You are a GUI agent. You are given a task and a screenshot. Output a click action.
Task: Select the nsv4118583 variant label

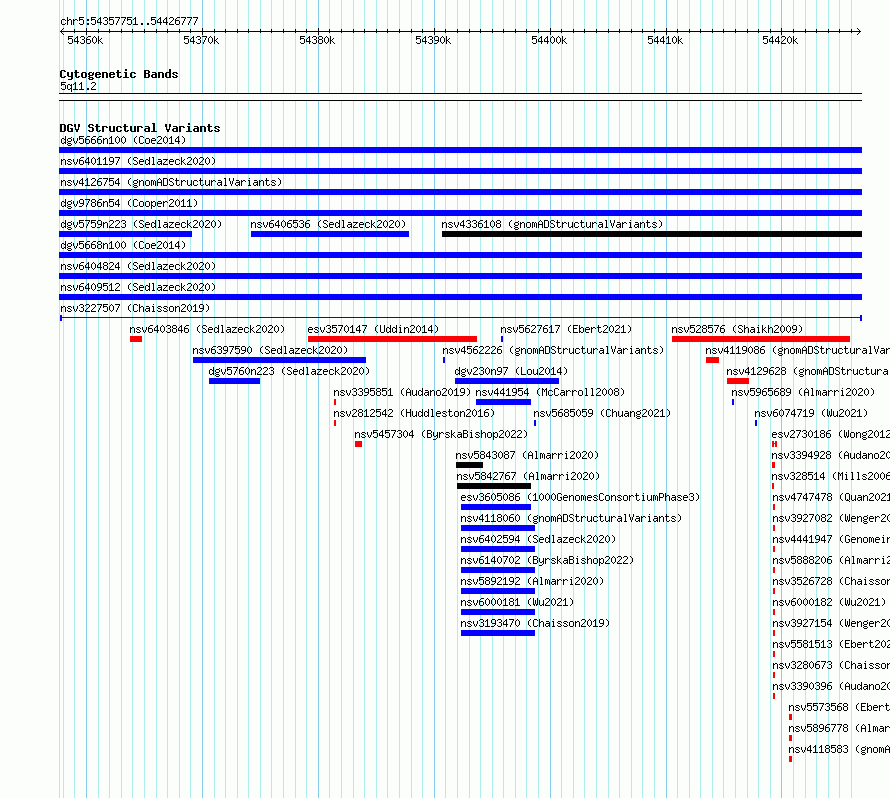(839, 749)
